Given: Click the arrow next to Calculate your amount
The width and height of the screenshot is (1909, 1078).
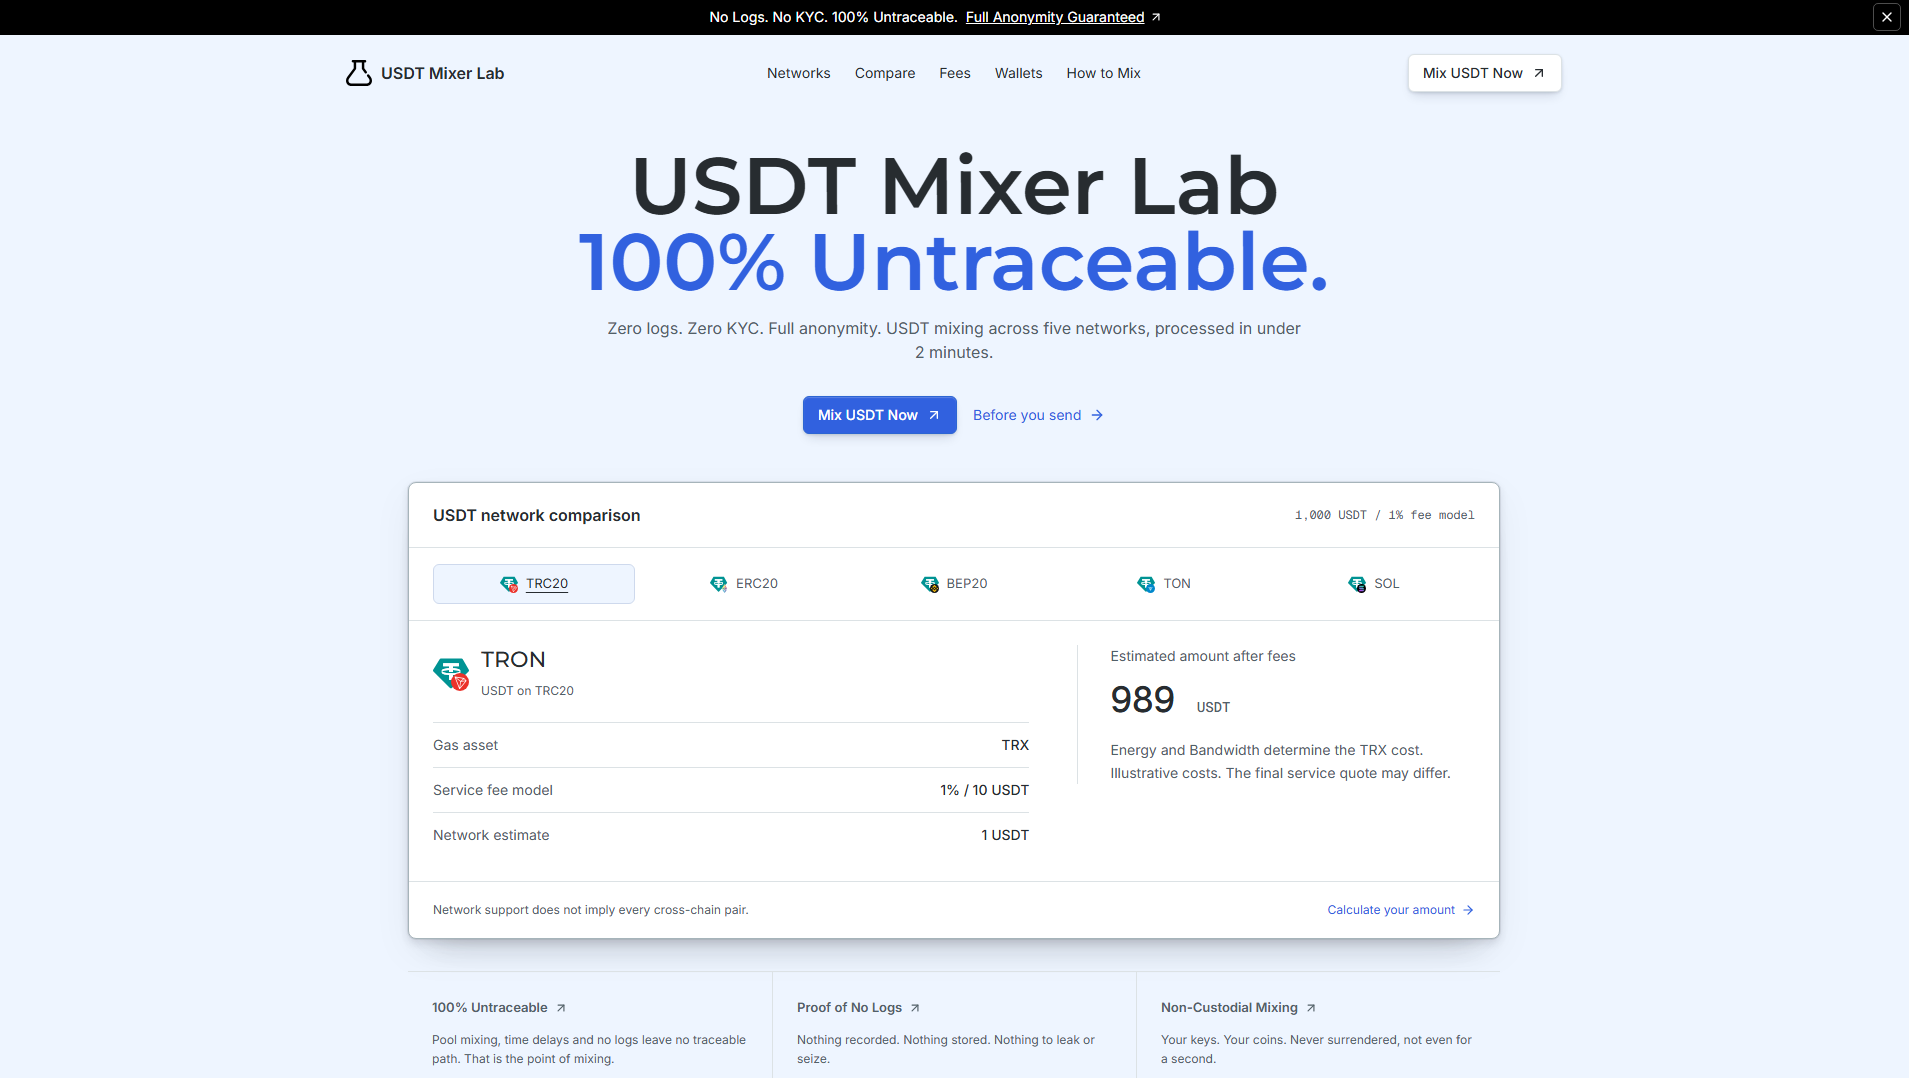Looking at the screenshot, I should point(1468,910).
